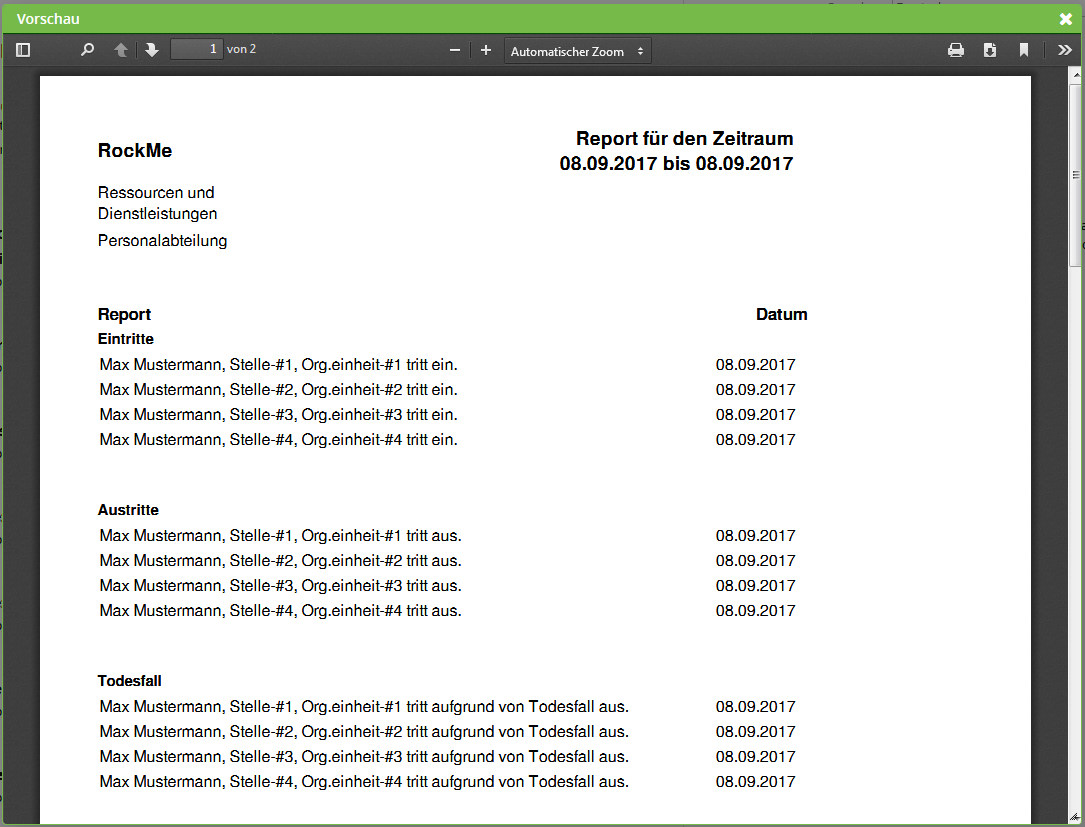
Task: Go to the previous page
Action: 121,50
